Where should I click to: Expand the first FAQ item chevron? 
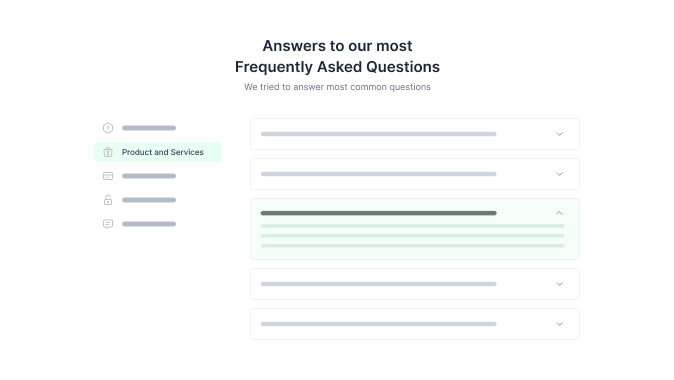click(x=559, y=134)
